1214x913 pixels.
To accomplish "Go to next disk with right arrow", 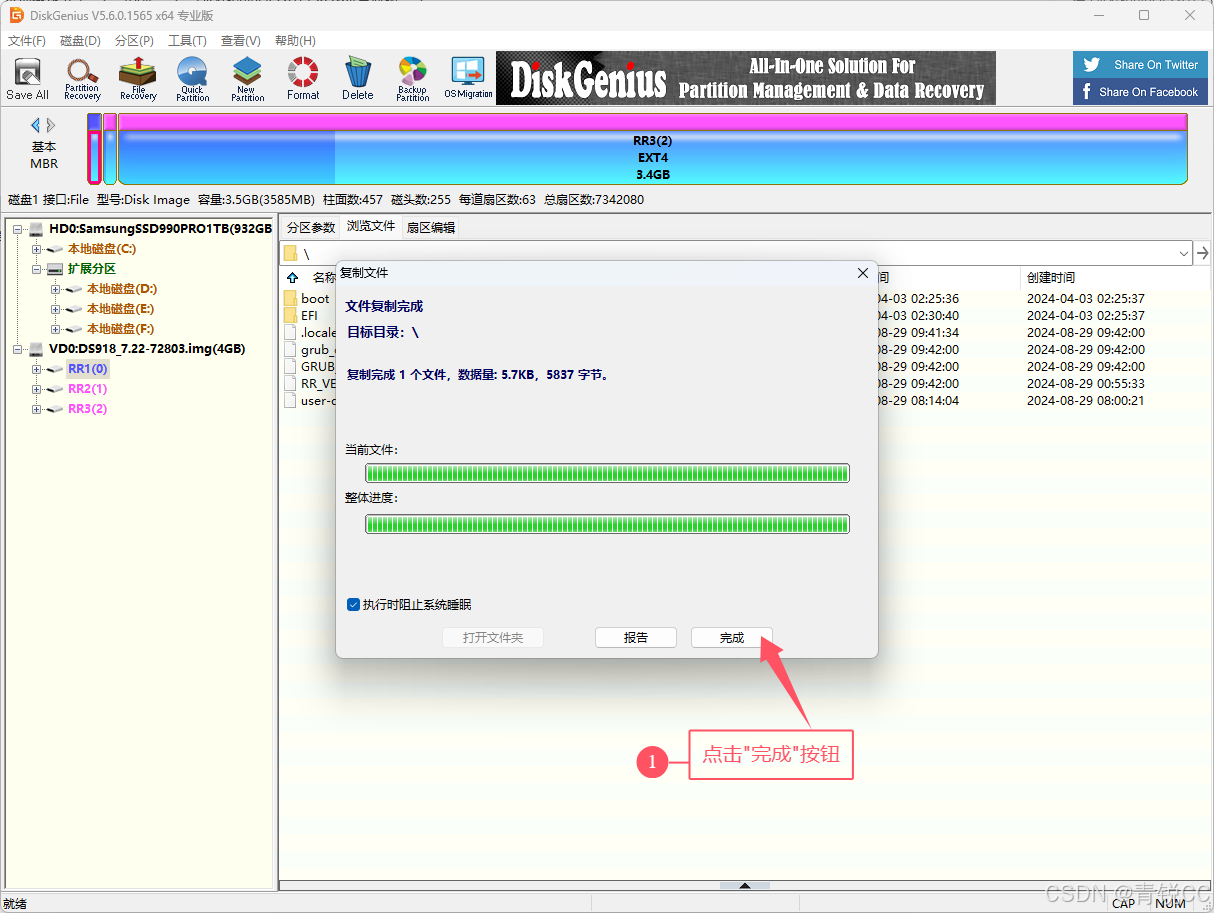I will [51, 126].
